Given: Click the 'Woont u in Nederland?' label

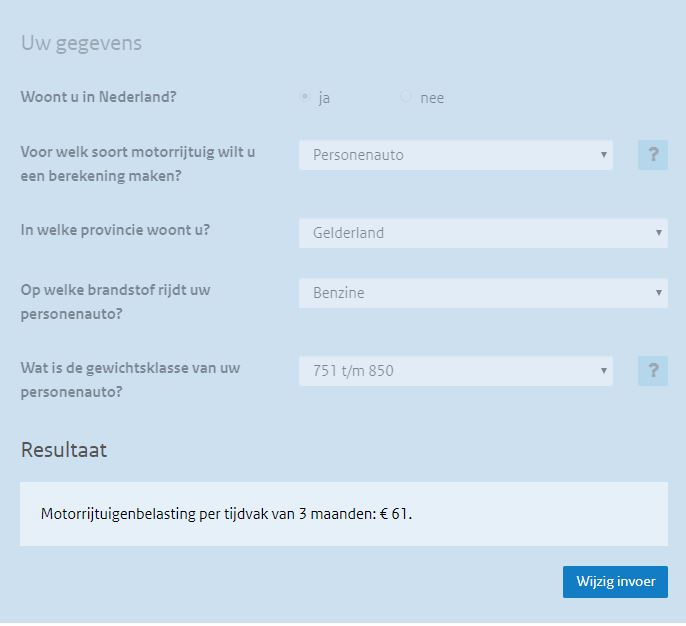Looking at the screenshot, I should 105,97.
